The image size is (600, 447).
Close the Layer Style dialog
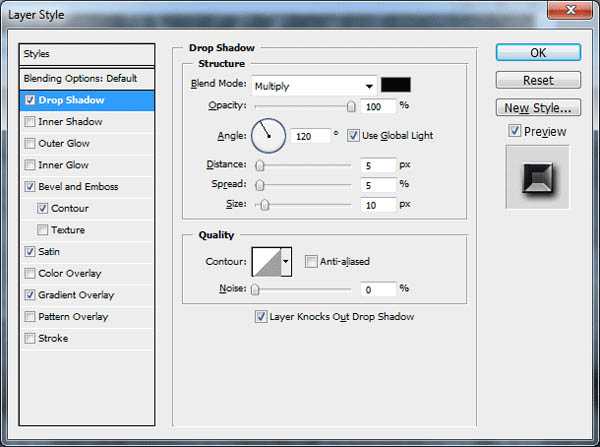pyautogui.click(x=578, y=11)
